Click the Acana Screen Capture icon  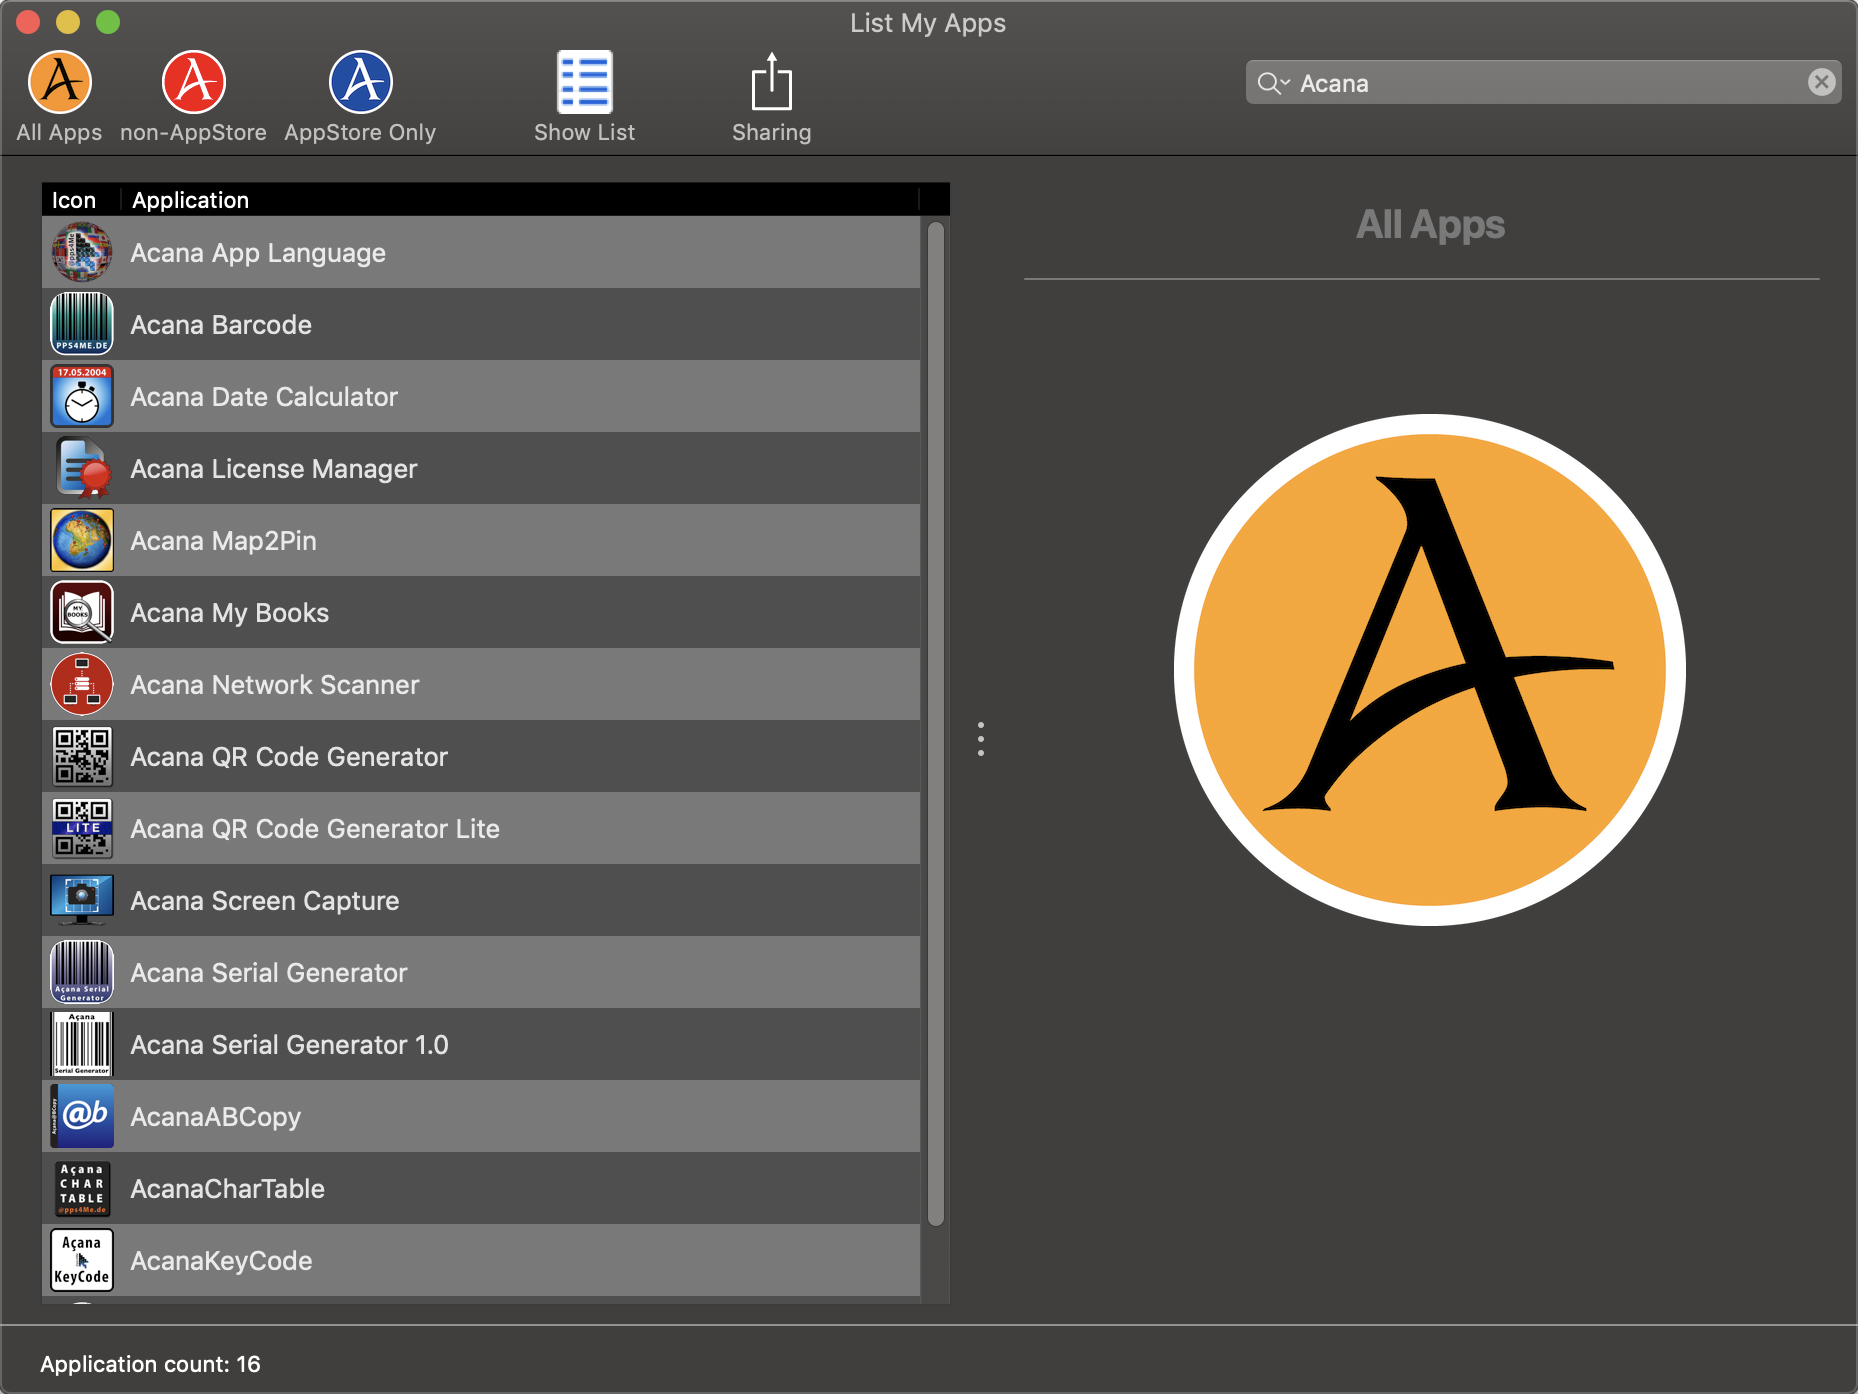(82, 901)
